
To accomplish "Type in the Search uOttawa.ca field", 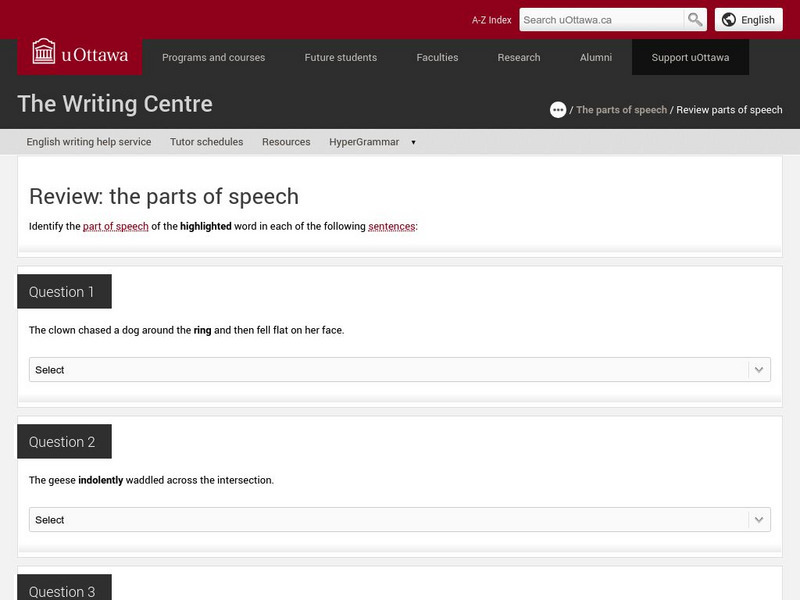I will pyautogui.click(x=601, y=19).
